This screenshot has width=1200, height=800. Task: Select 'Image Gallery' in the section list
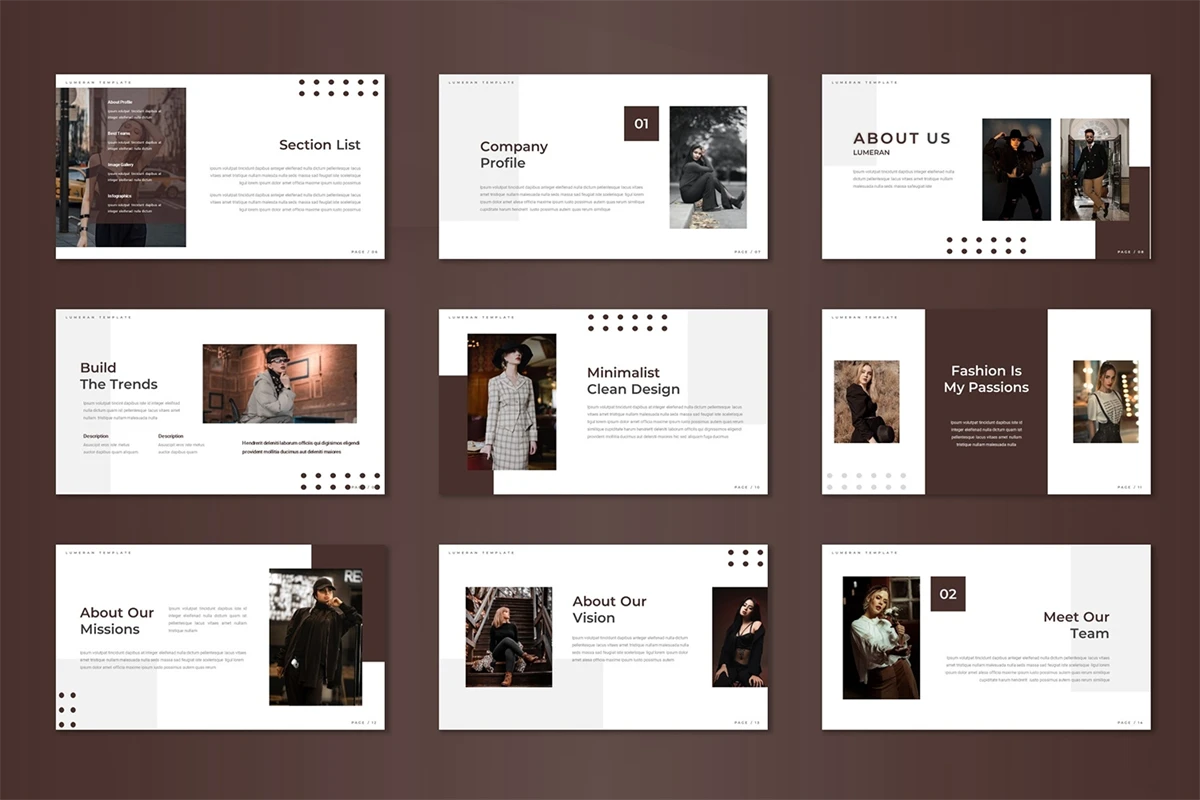click(x=121, y=165)
